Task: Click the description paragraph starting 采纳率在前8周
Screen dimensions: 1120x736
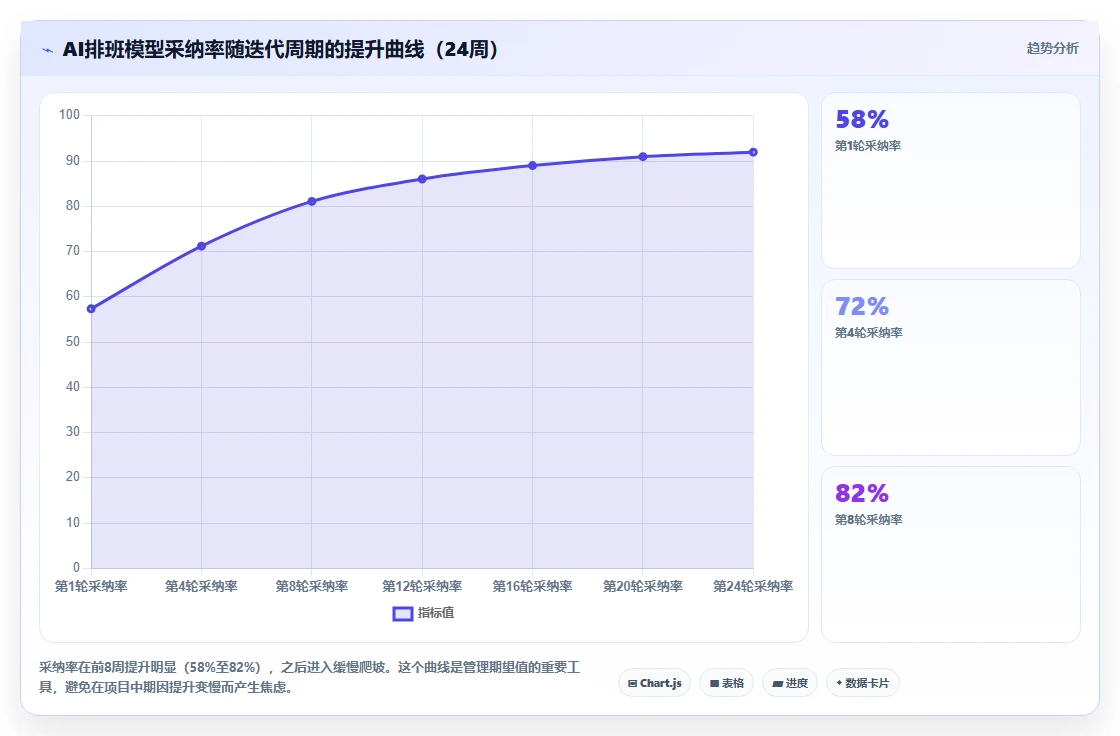Action: (x=309, y=677)
